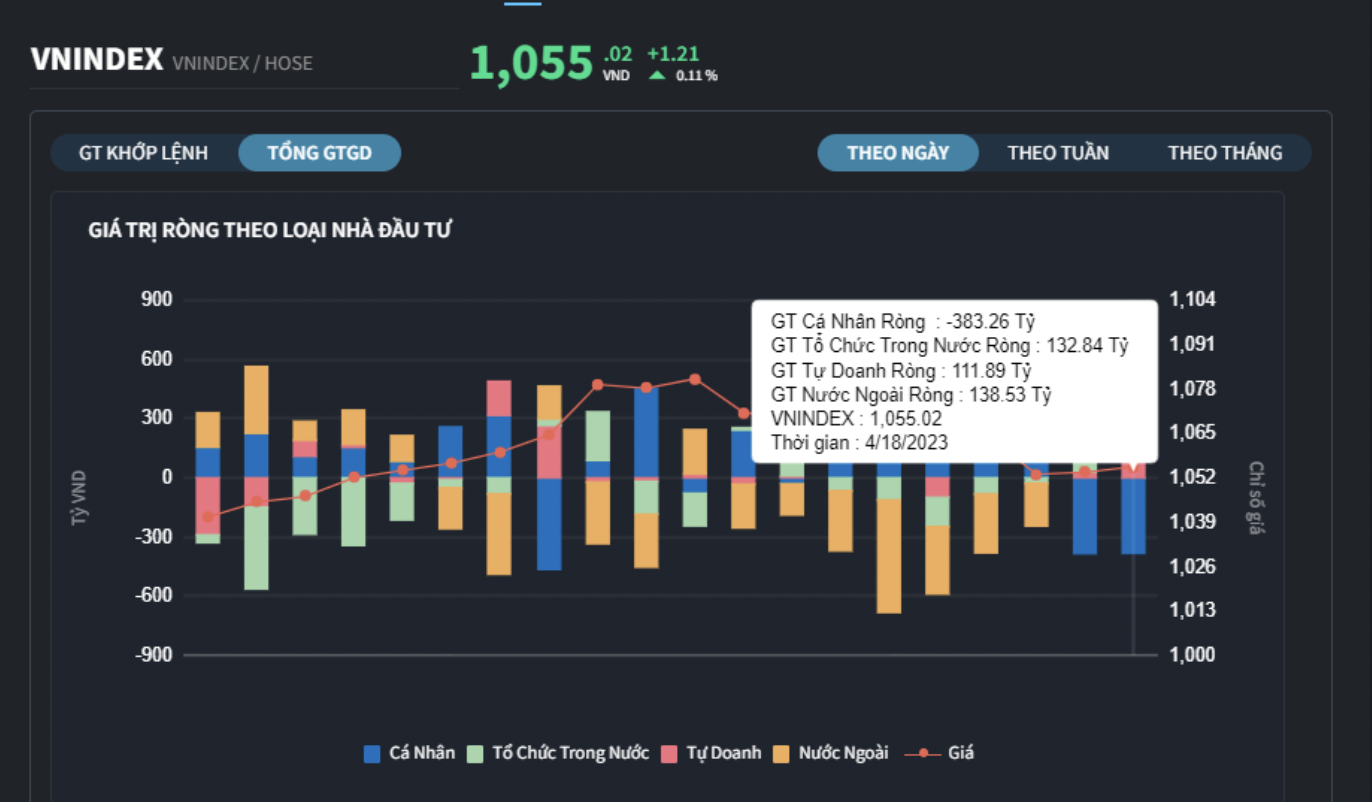Screen dimensions: 1372x802
Task: Switch to the GT KHỚP LỆNH tab
Action: [144, 153]
